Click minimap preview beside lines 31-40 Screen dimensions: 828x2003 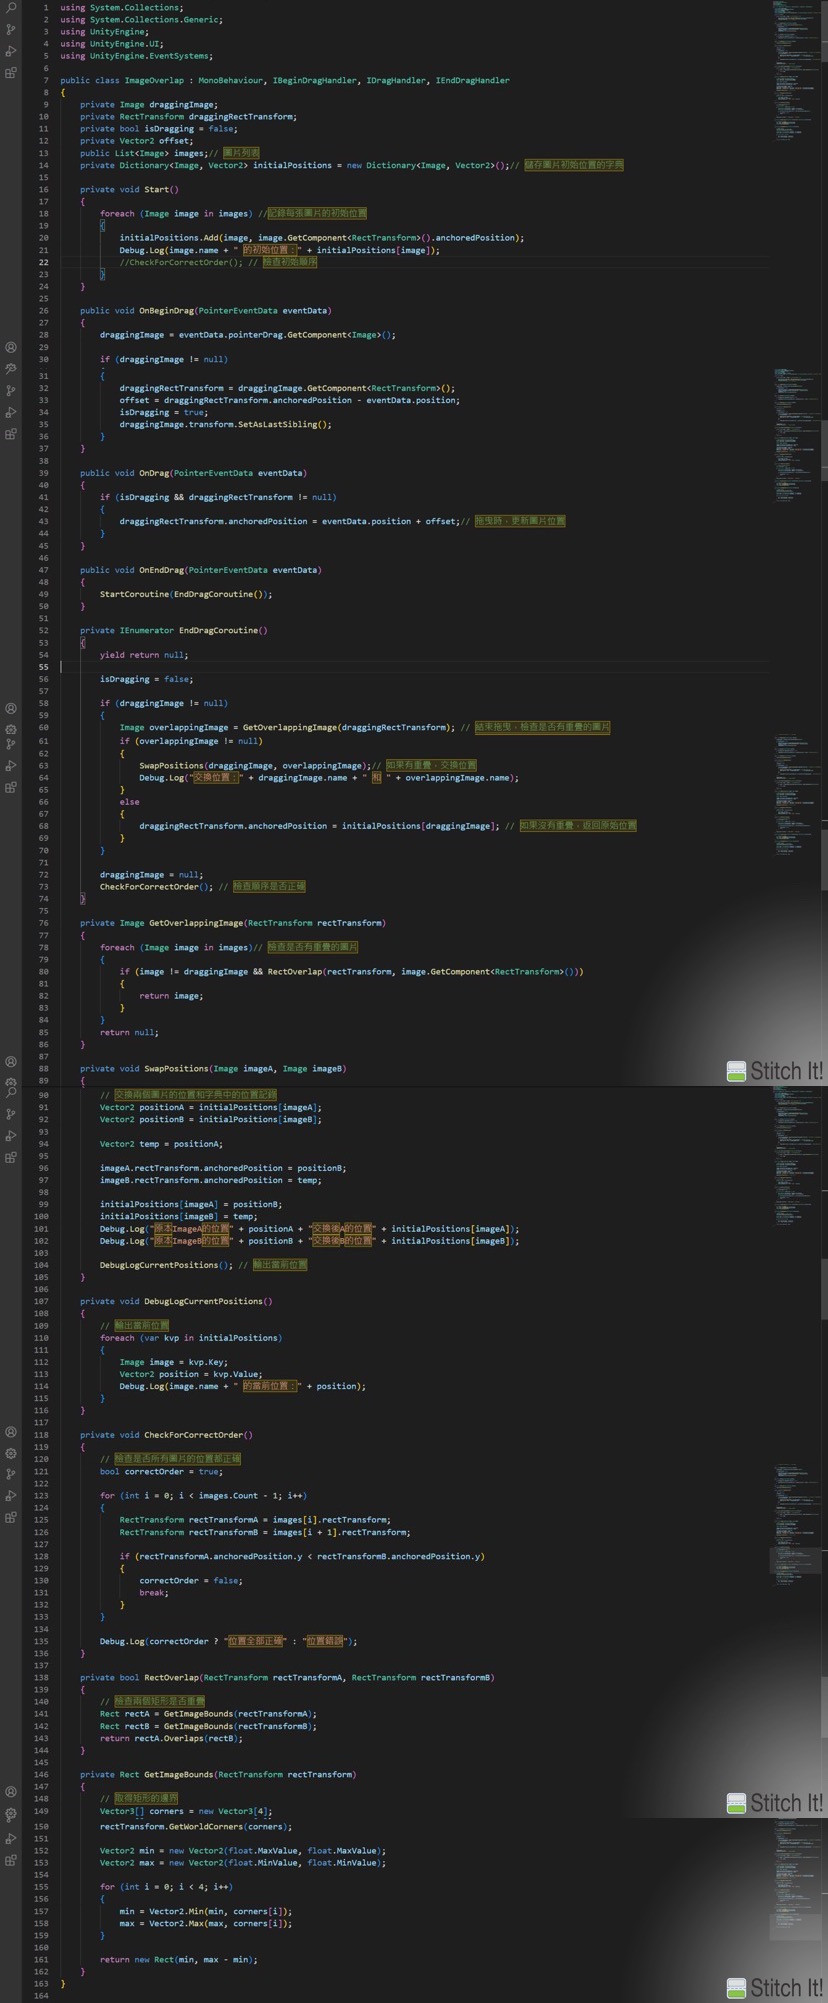tap(797, 435)
